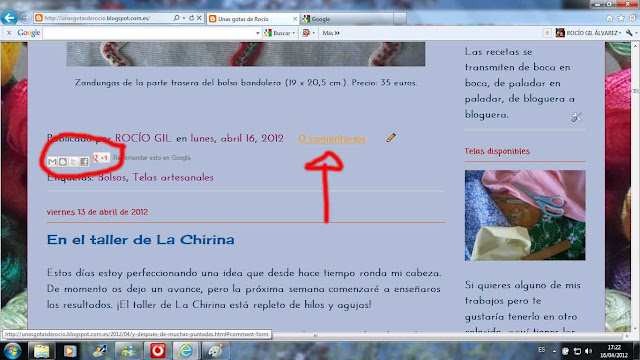Go back with the browser back arrow

coord(9,18)
